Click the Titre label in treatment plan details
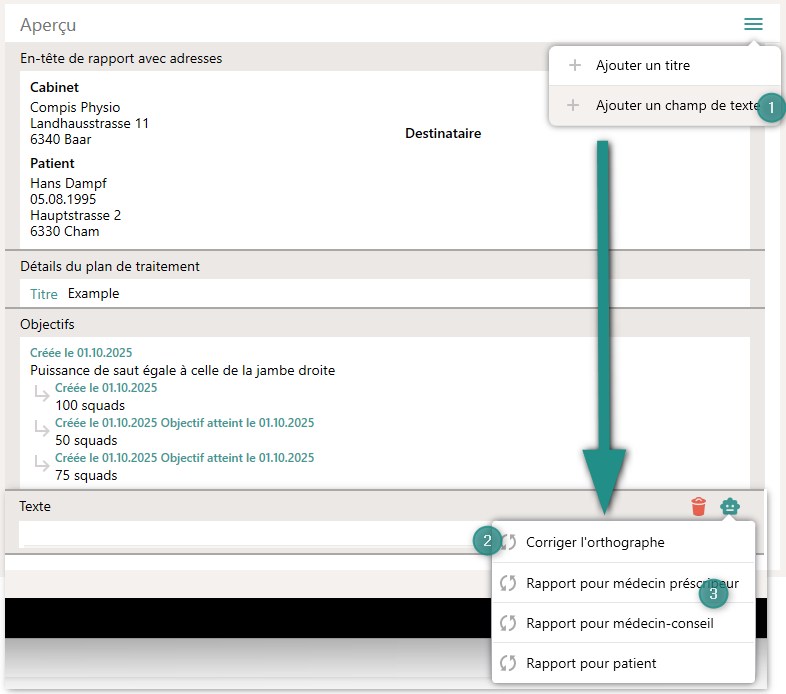Image resolution: width=786 pixels, height=694 pixels. [x=44, y=294]
